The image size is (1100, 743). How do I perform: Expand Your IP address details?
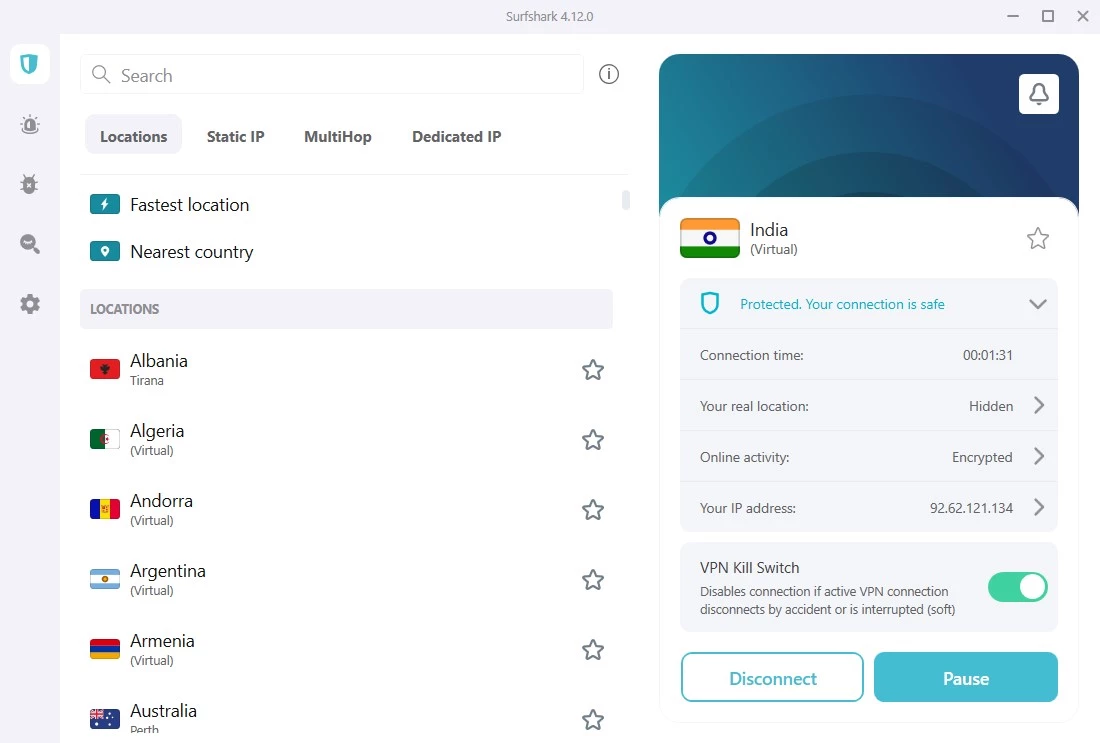pyautogui.click(x=1038, y=507)
